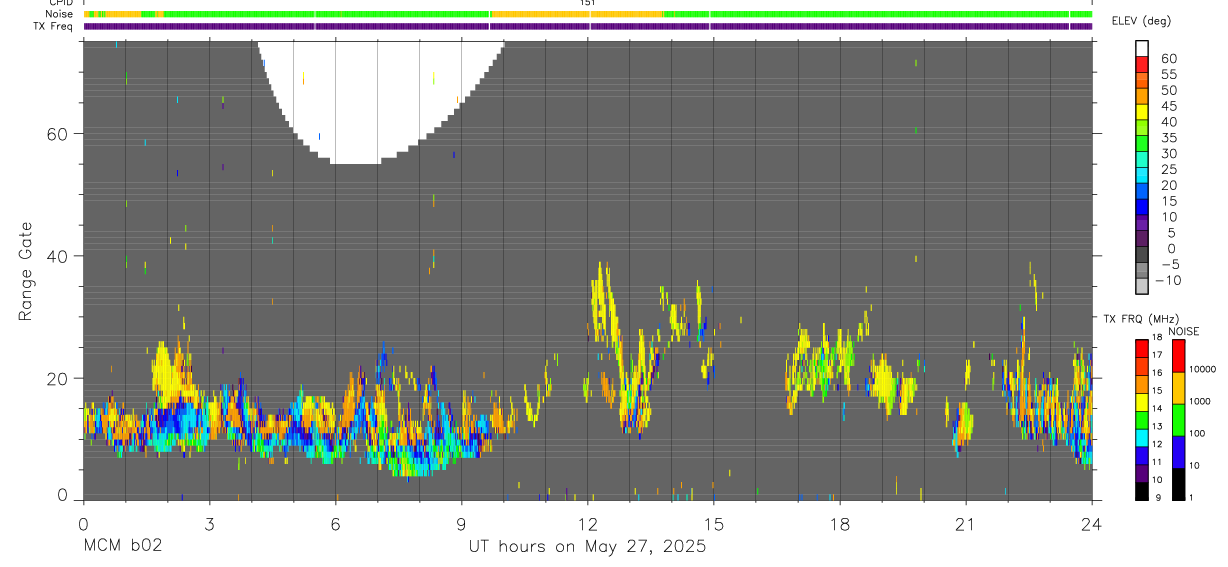
Task: Click the yellow 14–15 MHz TX FRQ swatch
Action: (1141, 402)
